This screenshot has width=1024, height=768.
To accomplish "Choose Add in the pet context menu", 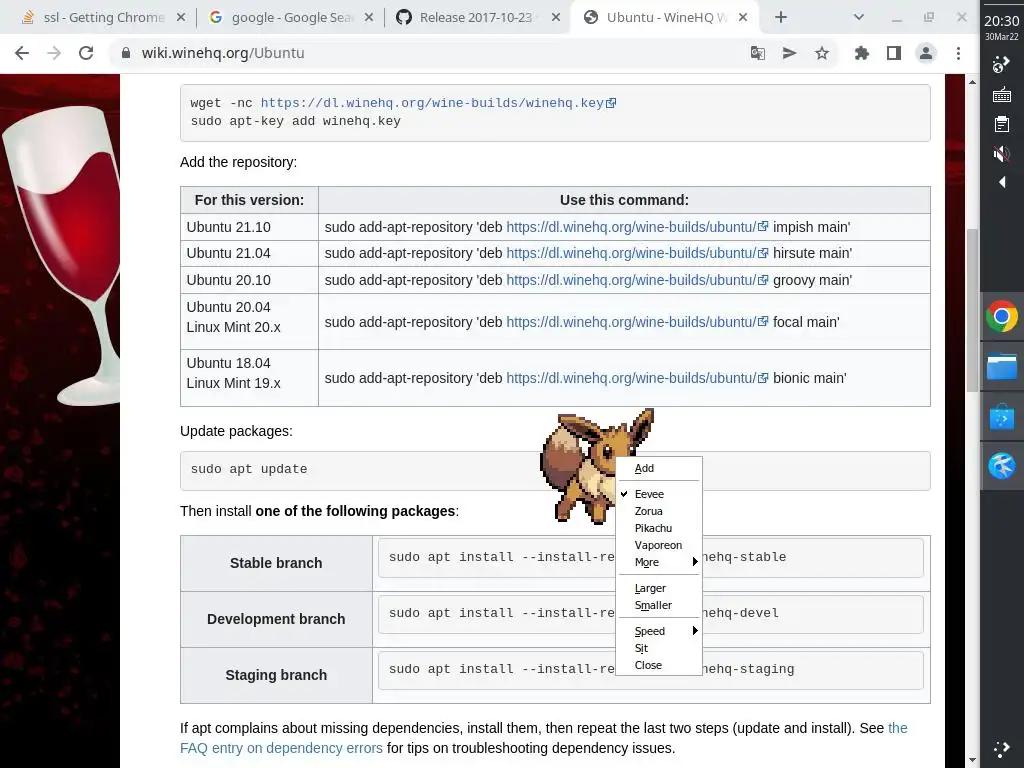I will coord(658,468).
